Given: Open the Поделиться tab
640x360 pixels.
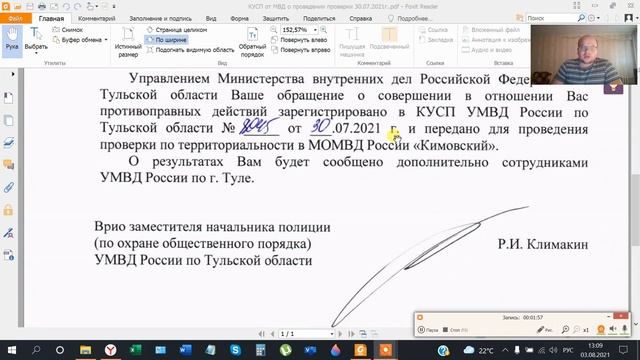Looking at the screenshot, I should tap(319, 18).
